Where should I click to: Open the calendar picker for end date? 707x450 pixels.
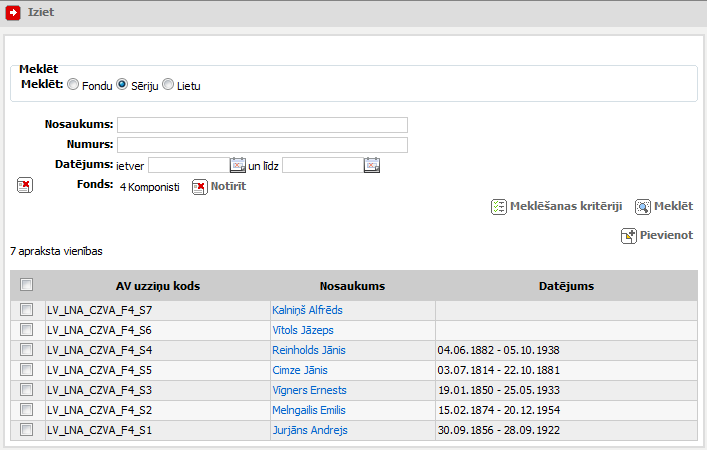click(x=372, y=165)
